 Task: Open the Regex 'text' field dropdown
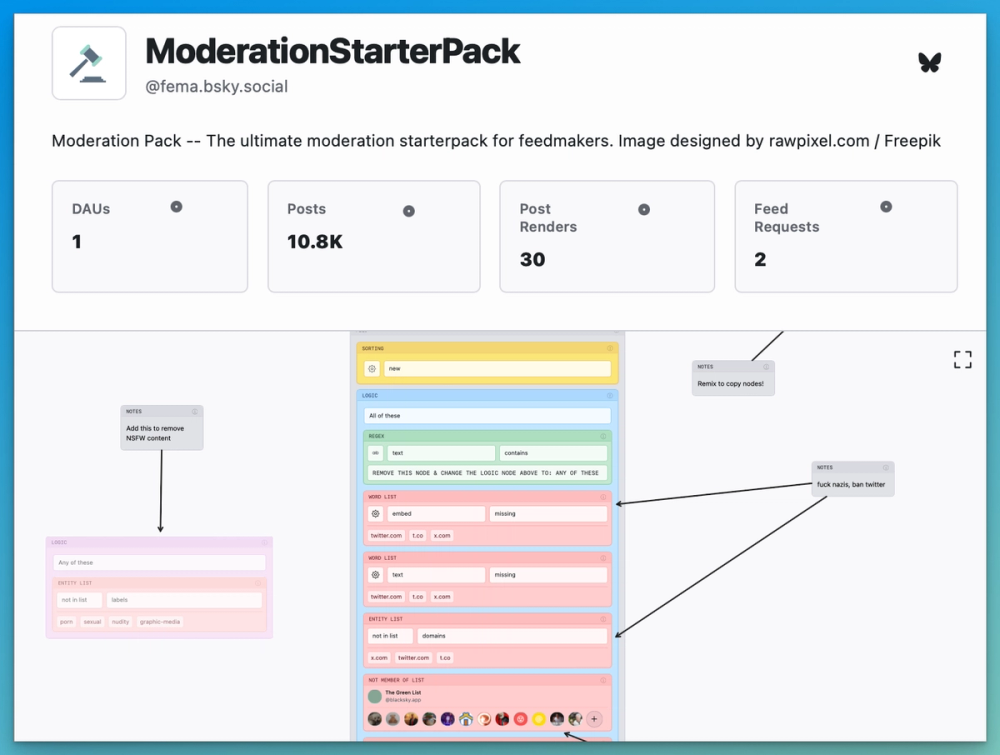pos(441,453)
